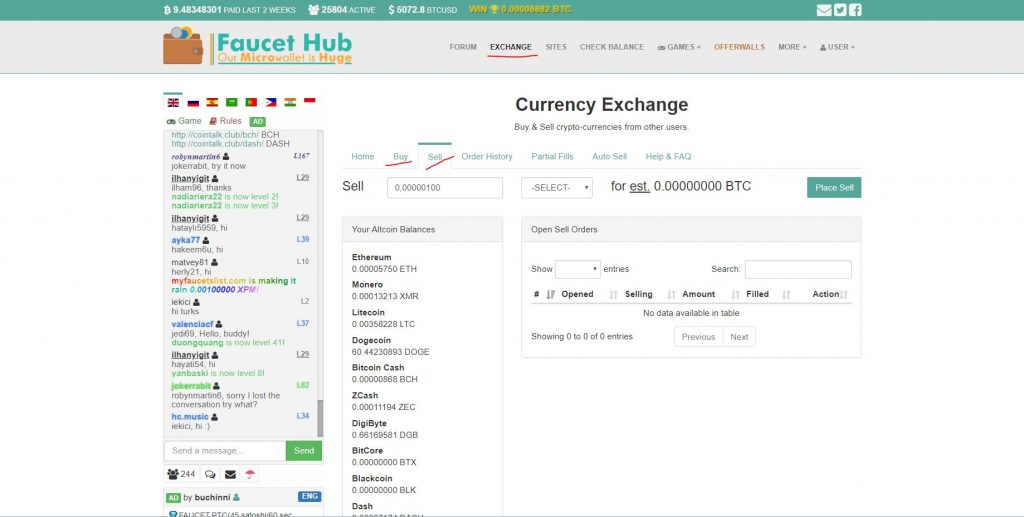
Task: Click the chat scrollbar thumb
Action: coord(320,418)
